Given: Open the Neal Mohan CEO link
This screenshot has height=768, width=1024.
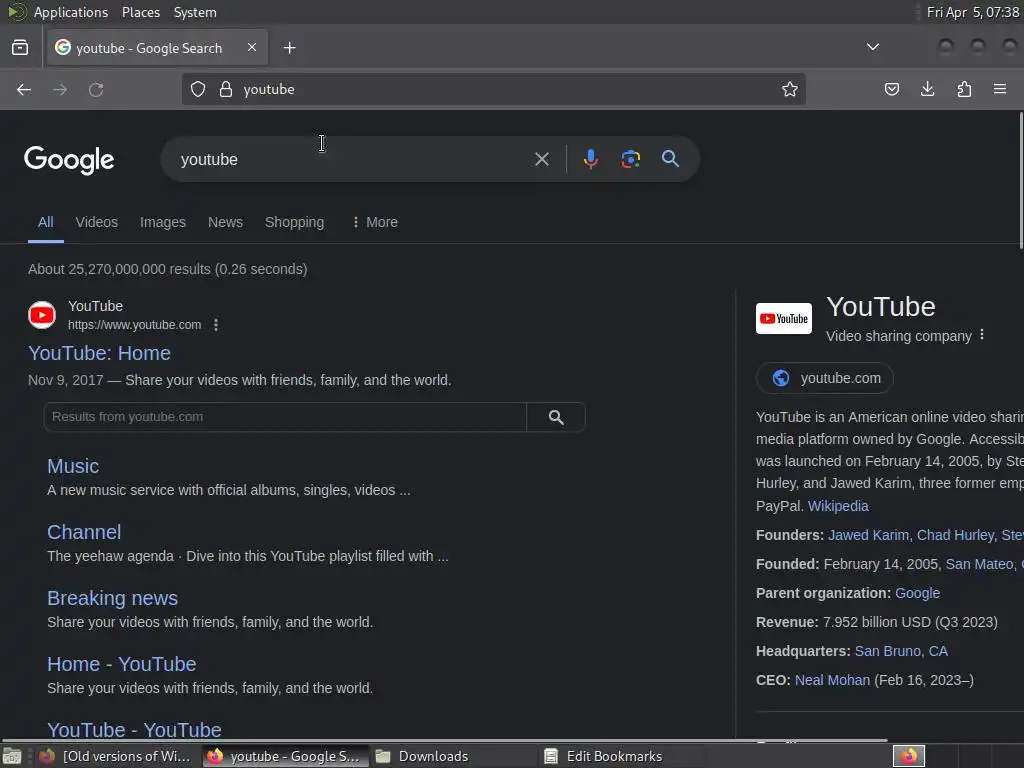Looking at the screenshot, I should click(832, 680).
